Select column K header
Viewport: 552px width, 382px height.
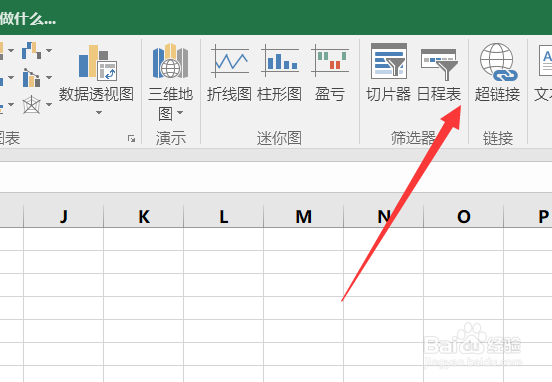coord(144,217)
